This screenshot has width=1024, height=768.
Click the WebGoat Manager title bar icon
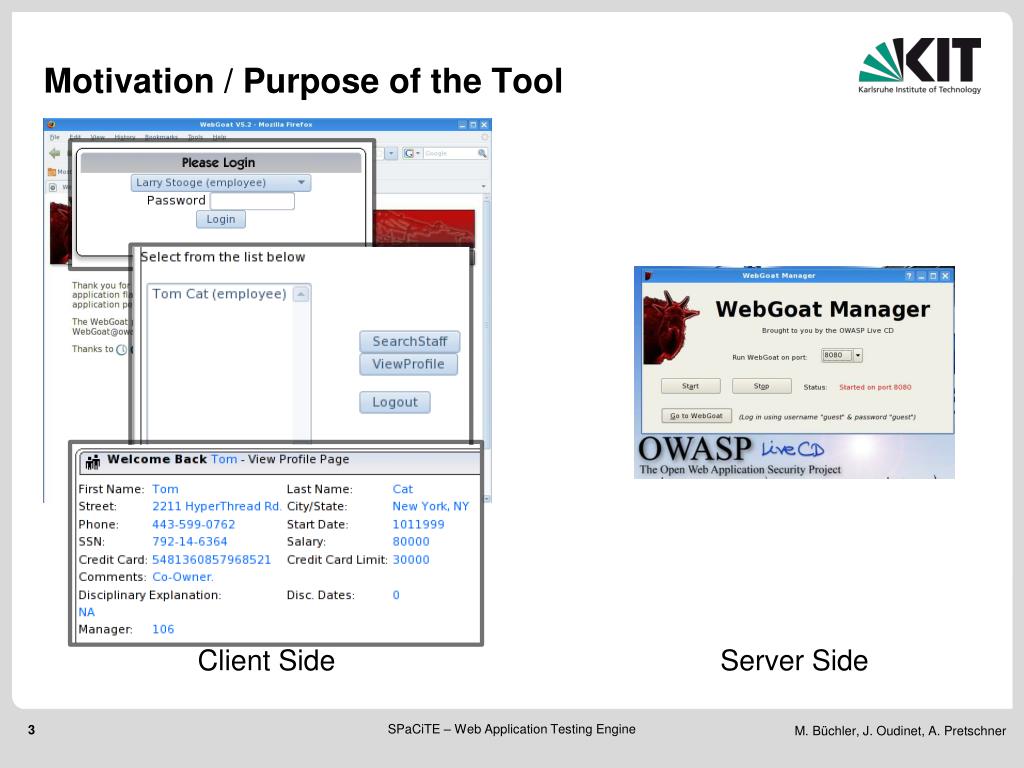[x=648, y=276]
